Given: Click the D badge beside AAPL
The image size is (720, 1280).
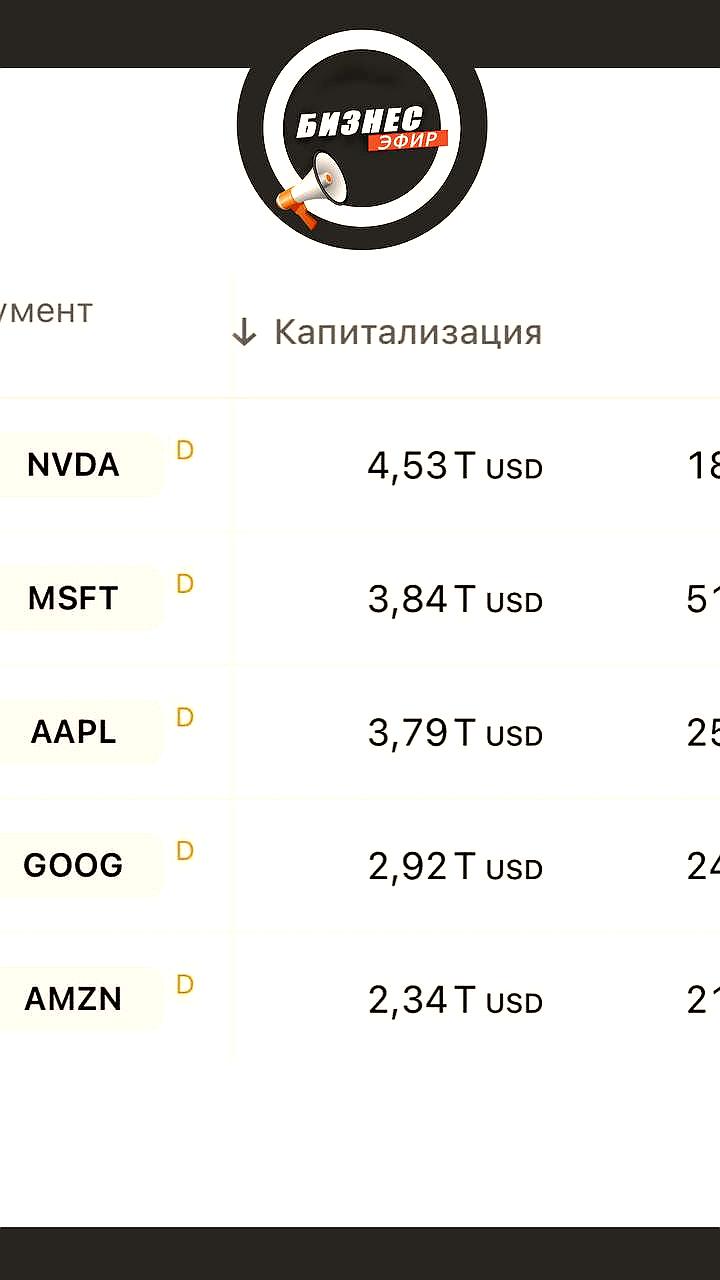Looking at the screenshot, I should pyautogui.click(x=185, y=717).
